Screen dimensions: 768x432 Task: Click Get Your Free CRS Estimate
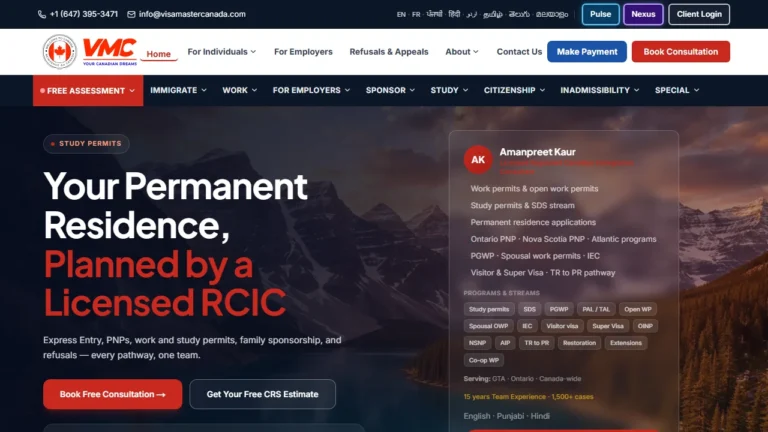pos(263,394)
